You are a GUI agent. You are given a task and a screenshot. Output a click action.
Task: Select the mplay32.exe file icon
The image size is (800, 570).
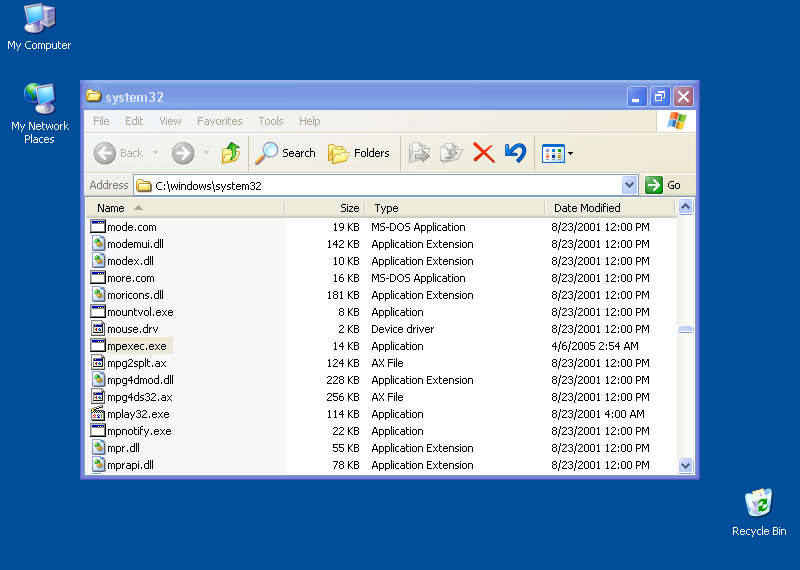pos(98,413)
